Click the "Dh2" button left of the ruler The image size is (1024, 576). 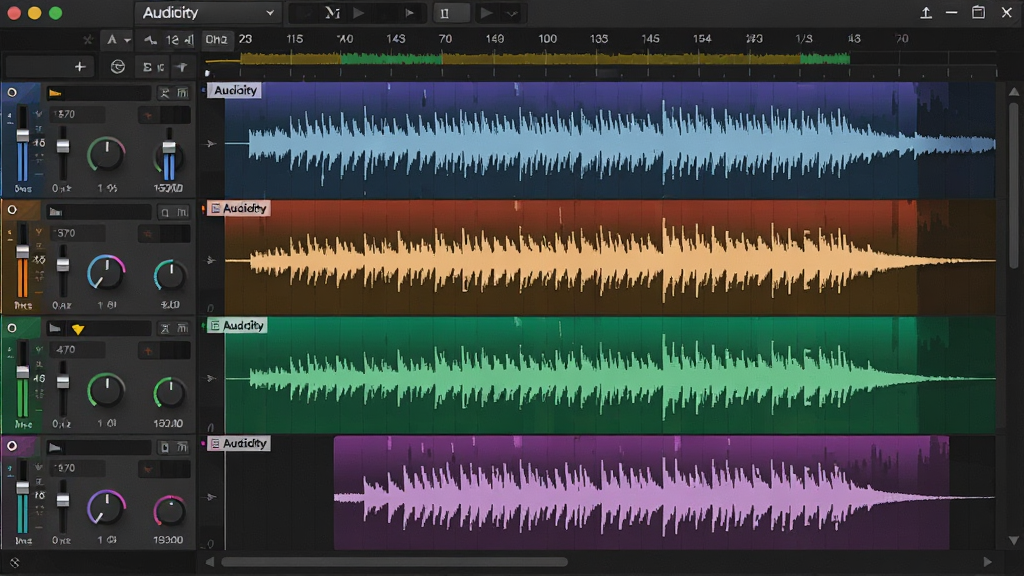pyautogui.click(x=216, y=40)
